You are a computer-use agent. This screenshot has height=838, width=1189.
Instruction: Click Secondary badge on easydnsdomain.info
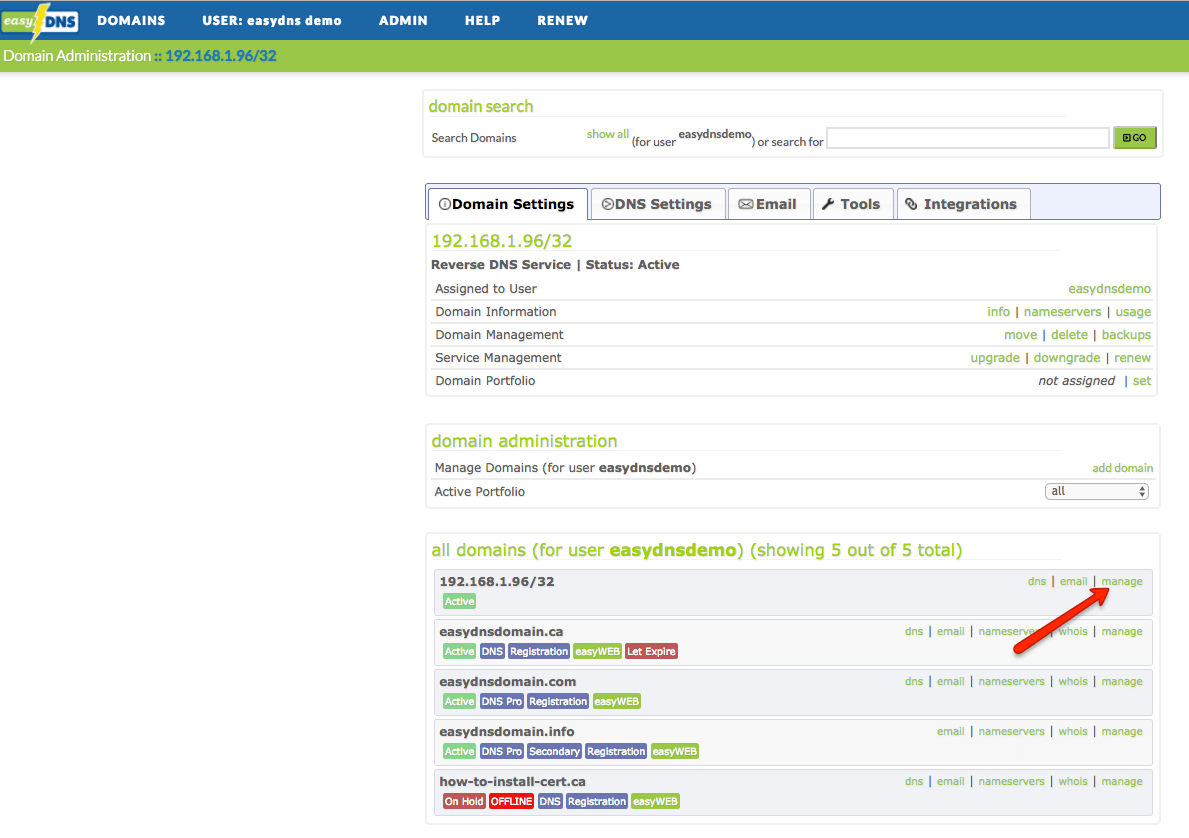pyautogui.click(x=554, y=752)
